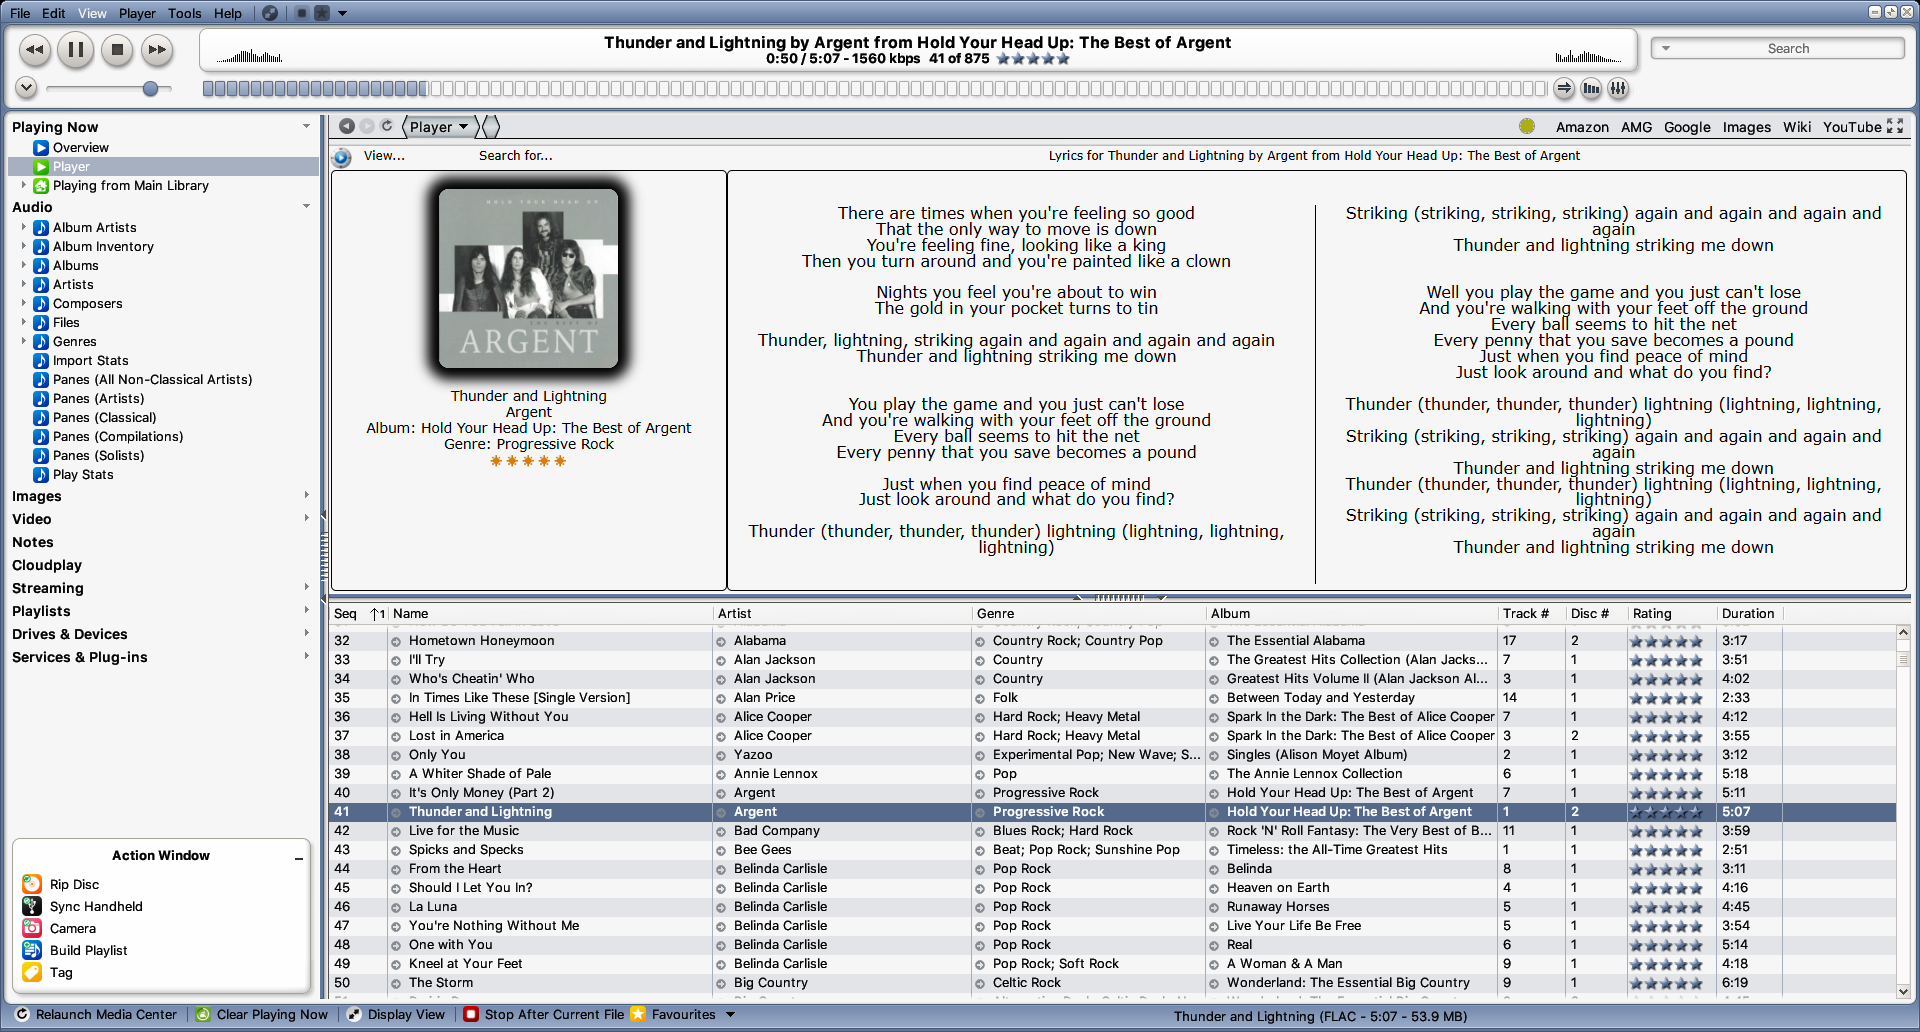The width and height of the screenshot is (1920, 1032).
Task: Select Album Inventory in the tree
Action: coord(103,246)
